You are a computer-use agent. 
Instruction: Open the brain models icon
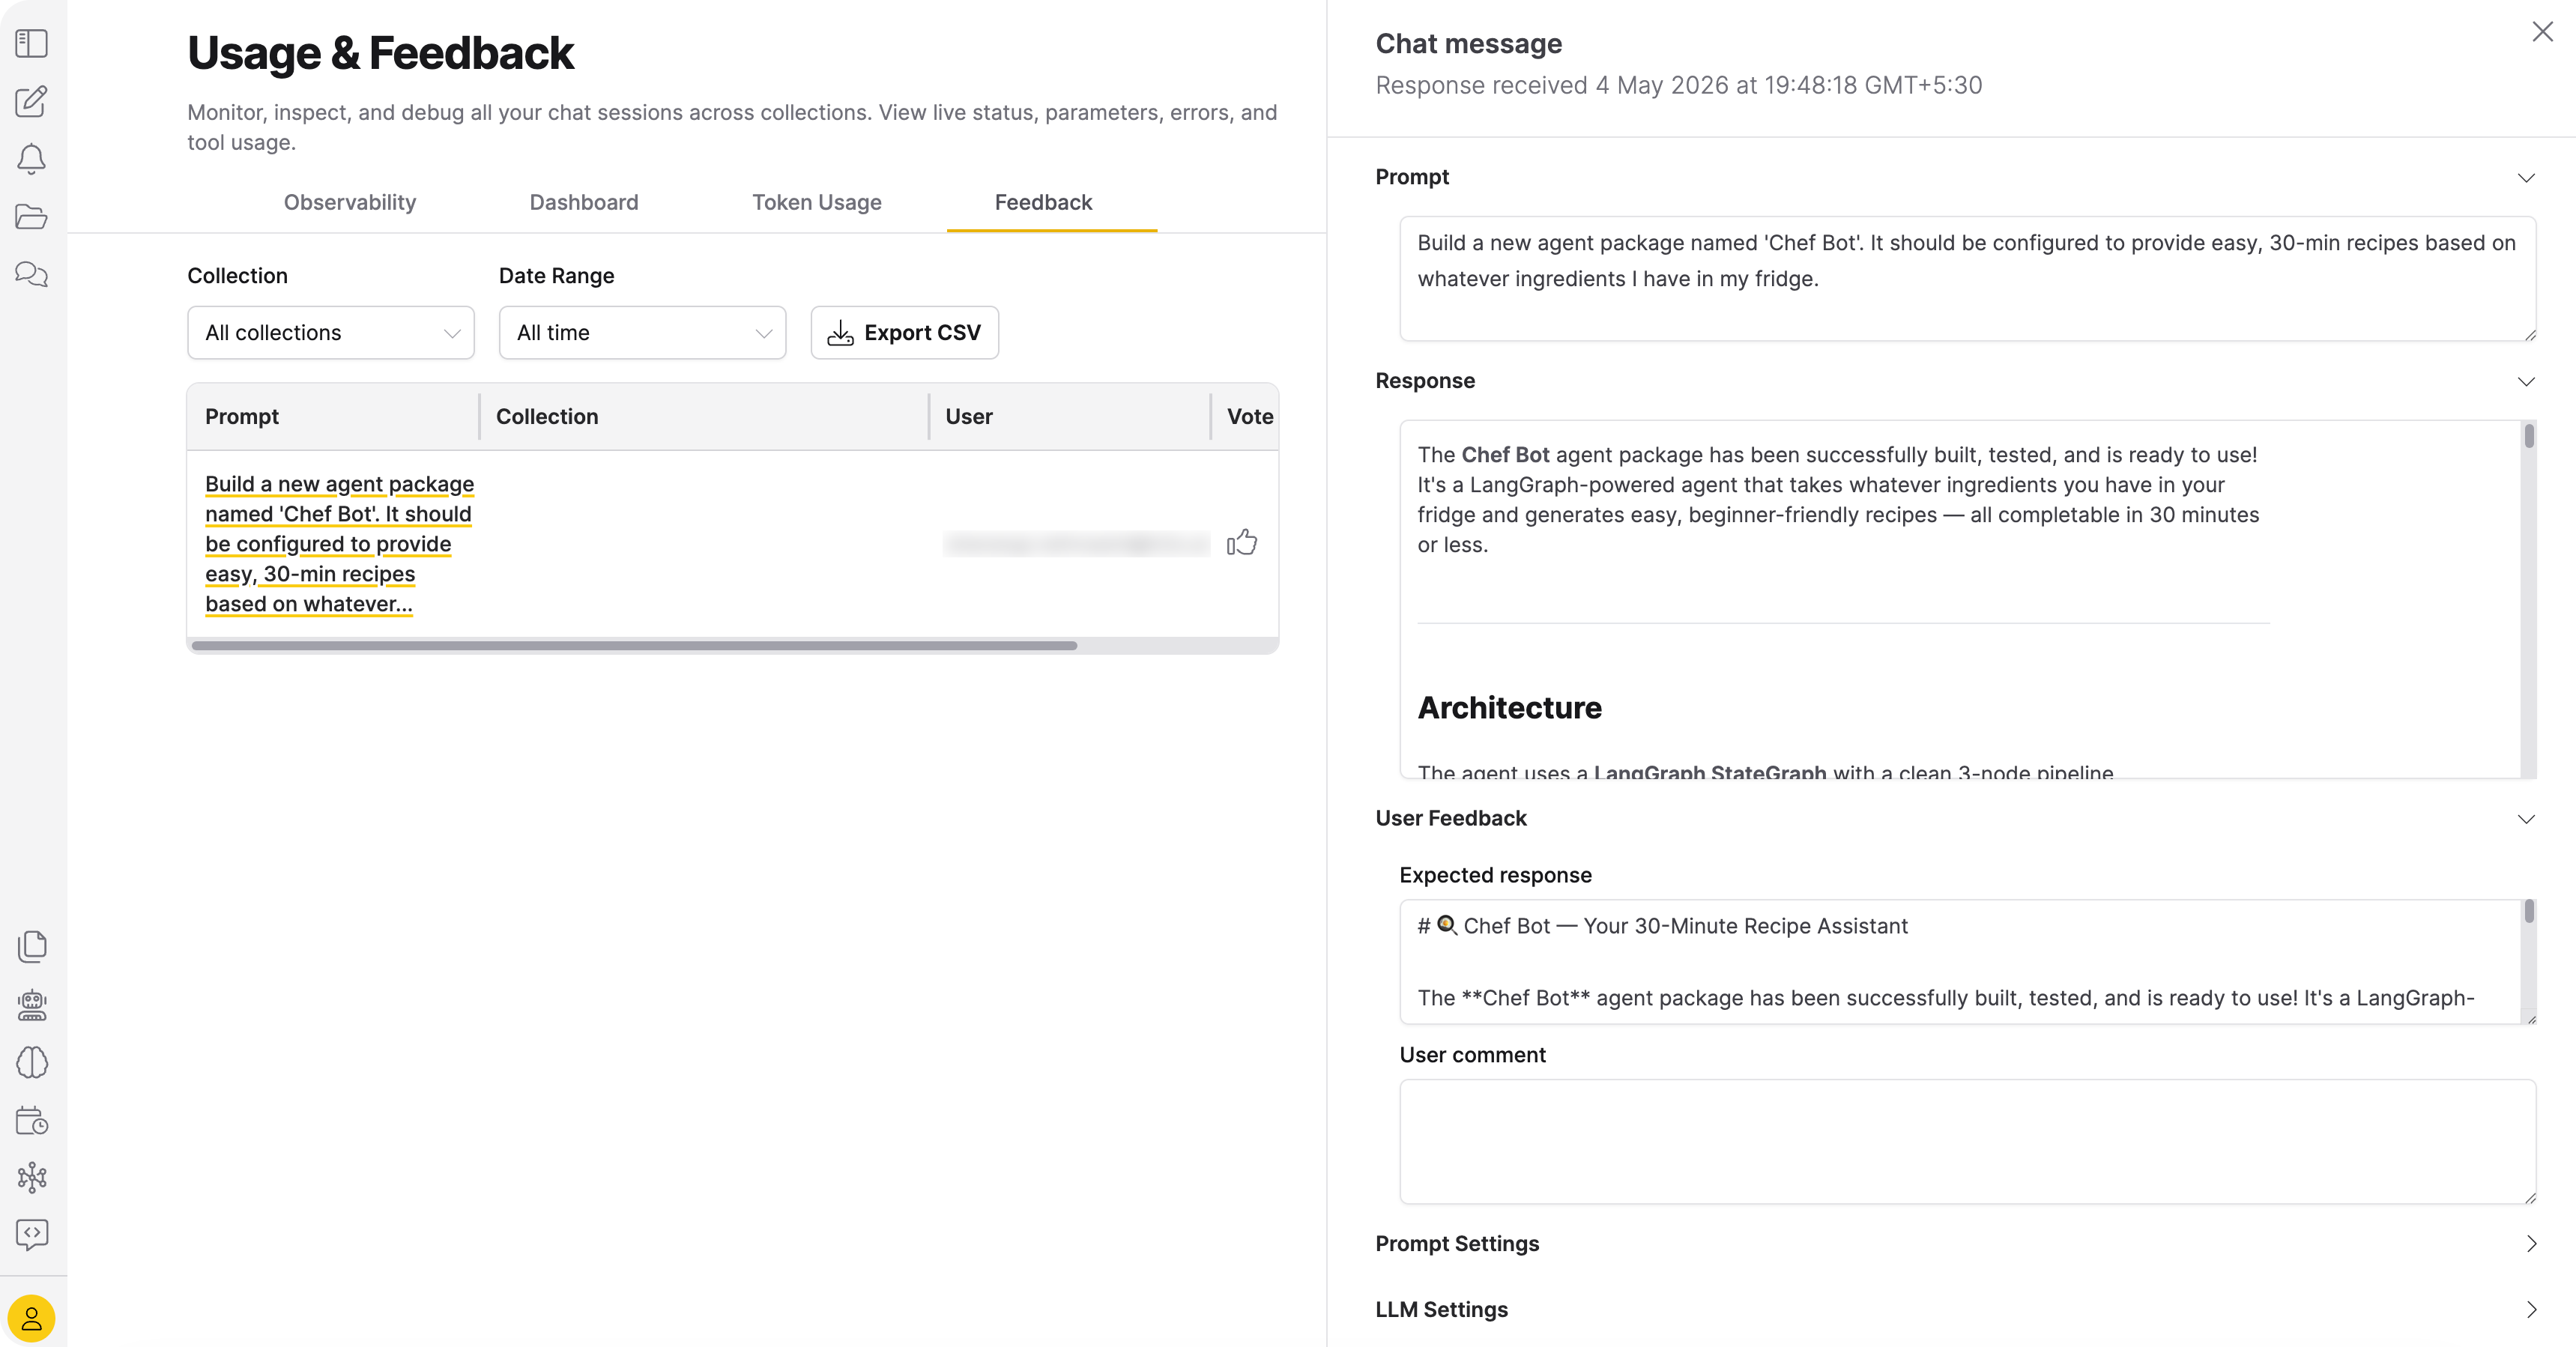point(32,1062)
